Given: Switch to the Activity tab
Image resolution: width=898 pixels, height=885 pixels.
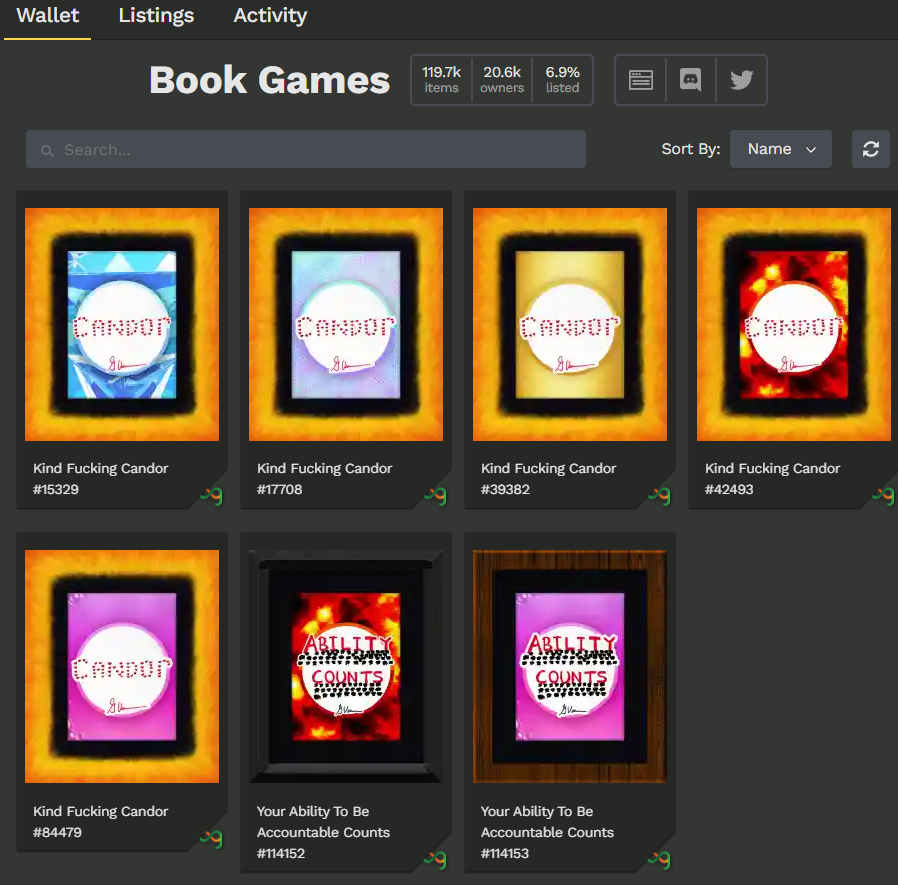Looking at the screenshot, I should coord(270,15).
